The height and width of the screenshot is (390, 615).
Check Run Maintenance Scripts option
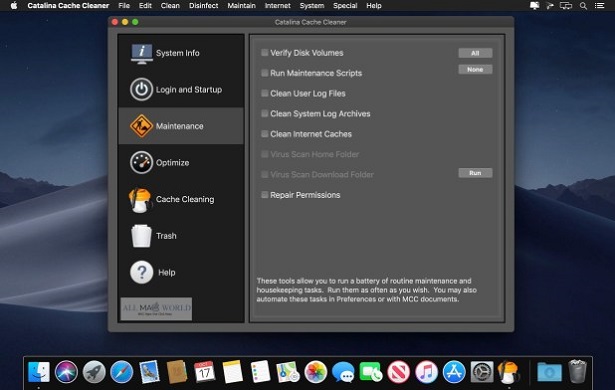pos(265,73)
